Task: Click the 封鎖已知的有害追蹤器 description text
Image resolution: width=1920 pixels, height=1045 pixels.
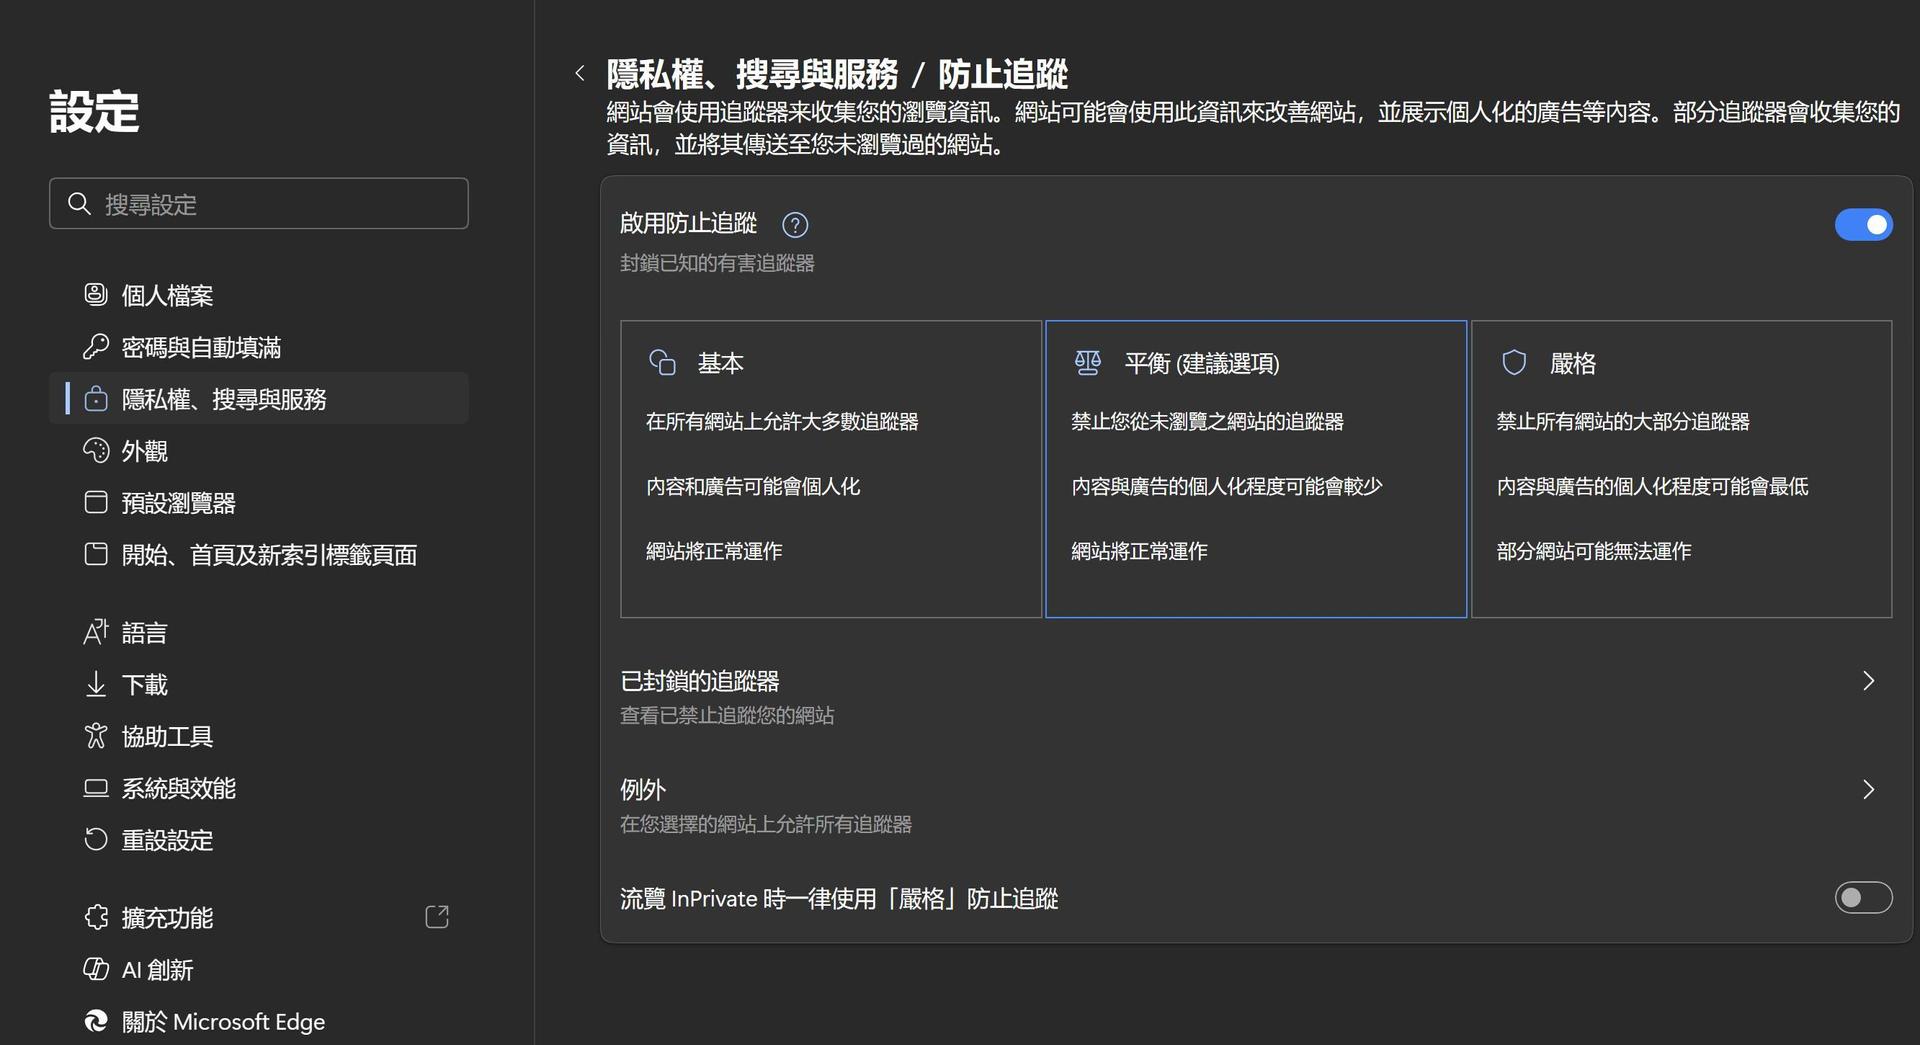Action: (717, 263)
